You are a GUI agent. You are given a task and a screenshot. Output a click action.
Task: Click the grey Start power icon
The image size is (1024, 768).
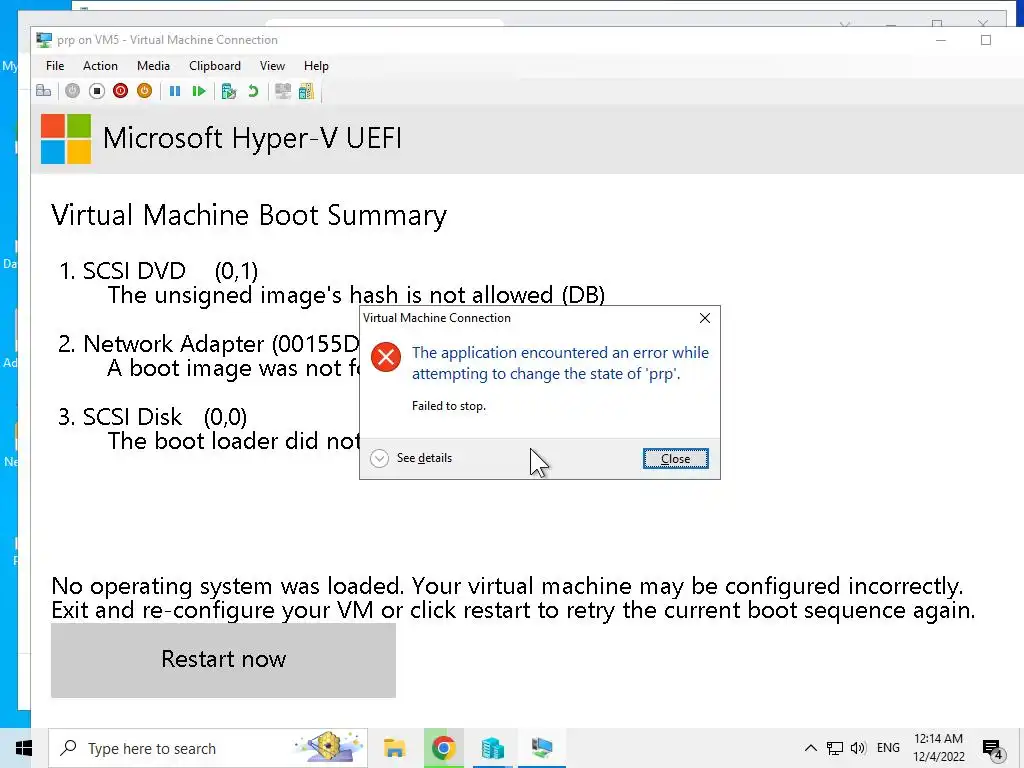click(72, 91)
